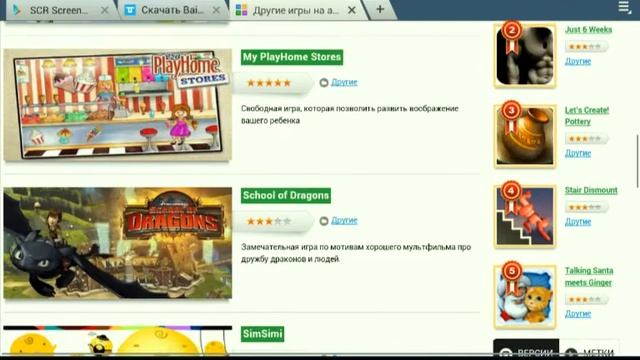Click the blue favicon on Скачать tab
Screen dimensions: 640x360
tap(130, 10)
